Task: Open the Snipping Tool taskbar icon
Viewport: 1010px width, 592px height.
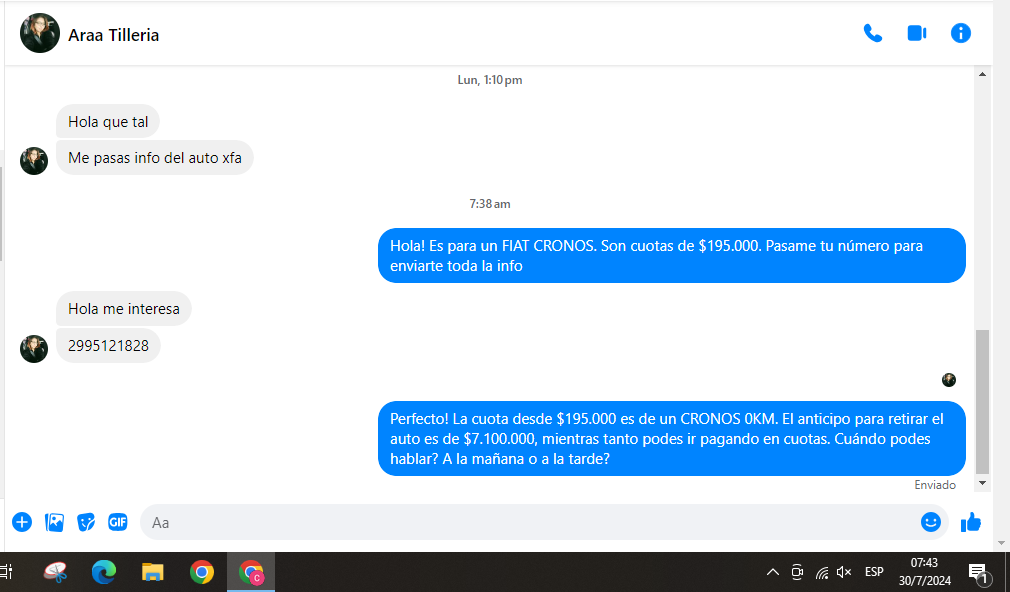Action: (55, 572)
